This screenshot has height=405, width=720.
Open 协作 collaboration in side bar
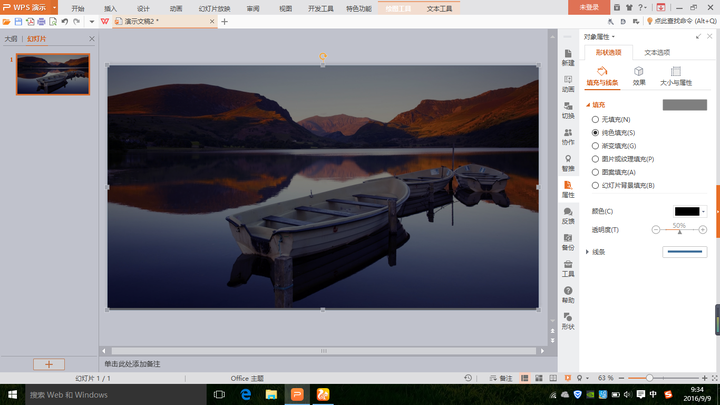[x=568, y=137]
